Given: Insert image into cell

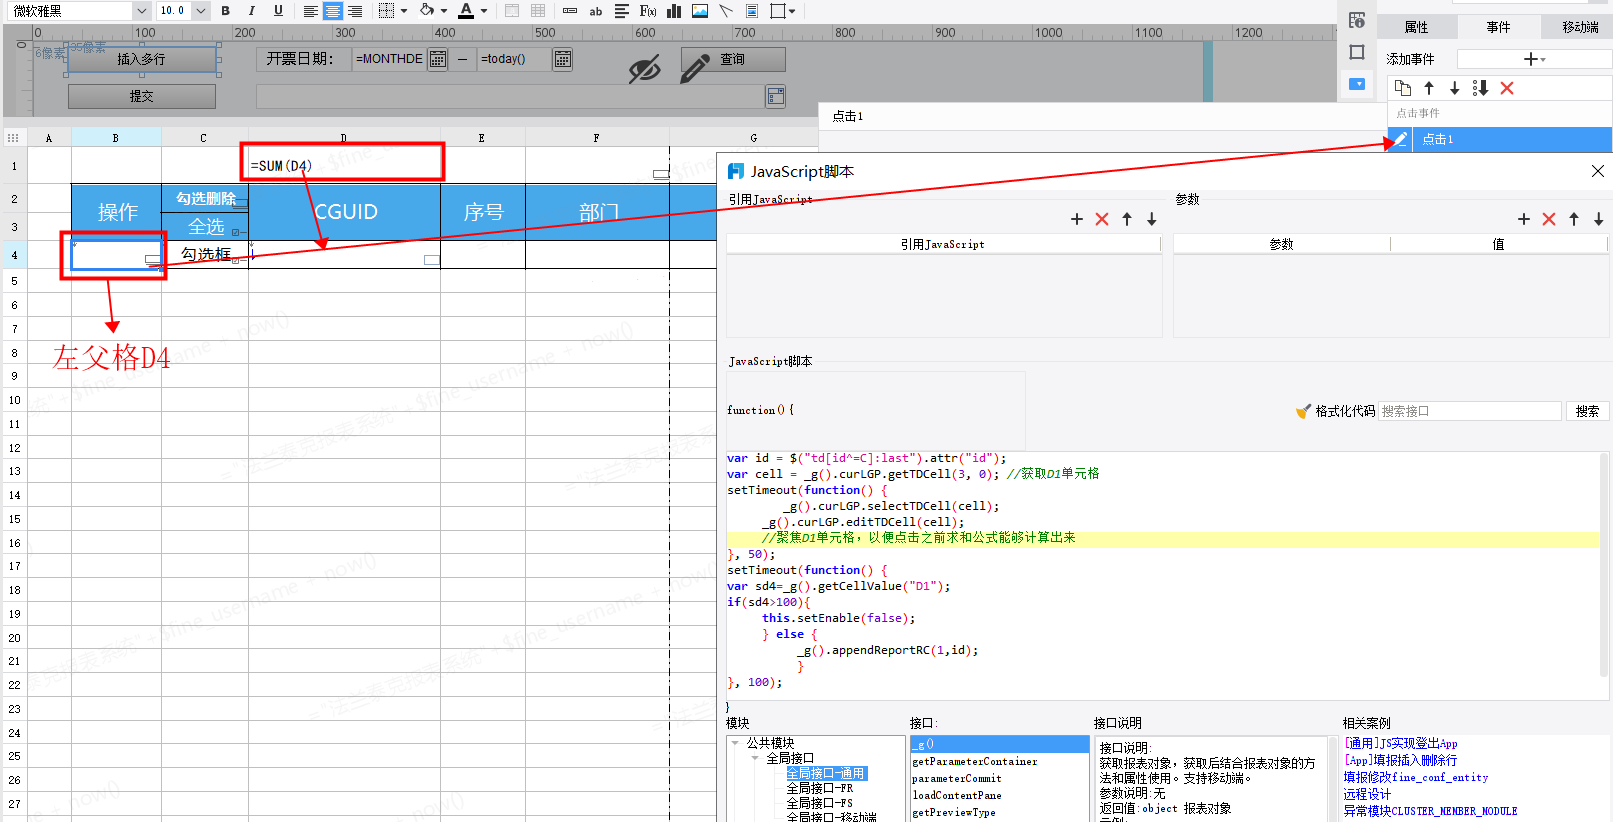Looking at the screenshot, I should coord(700,11).
